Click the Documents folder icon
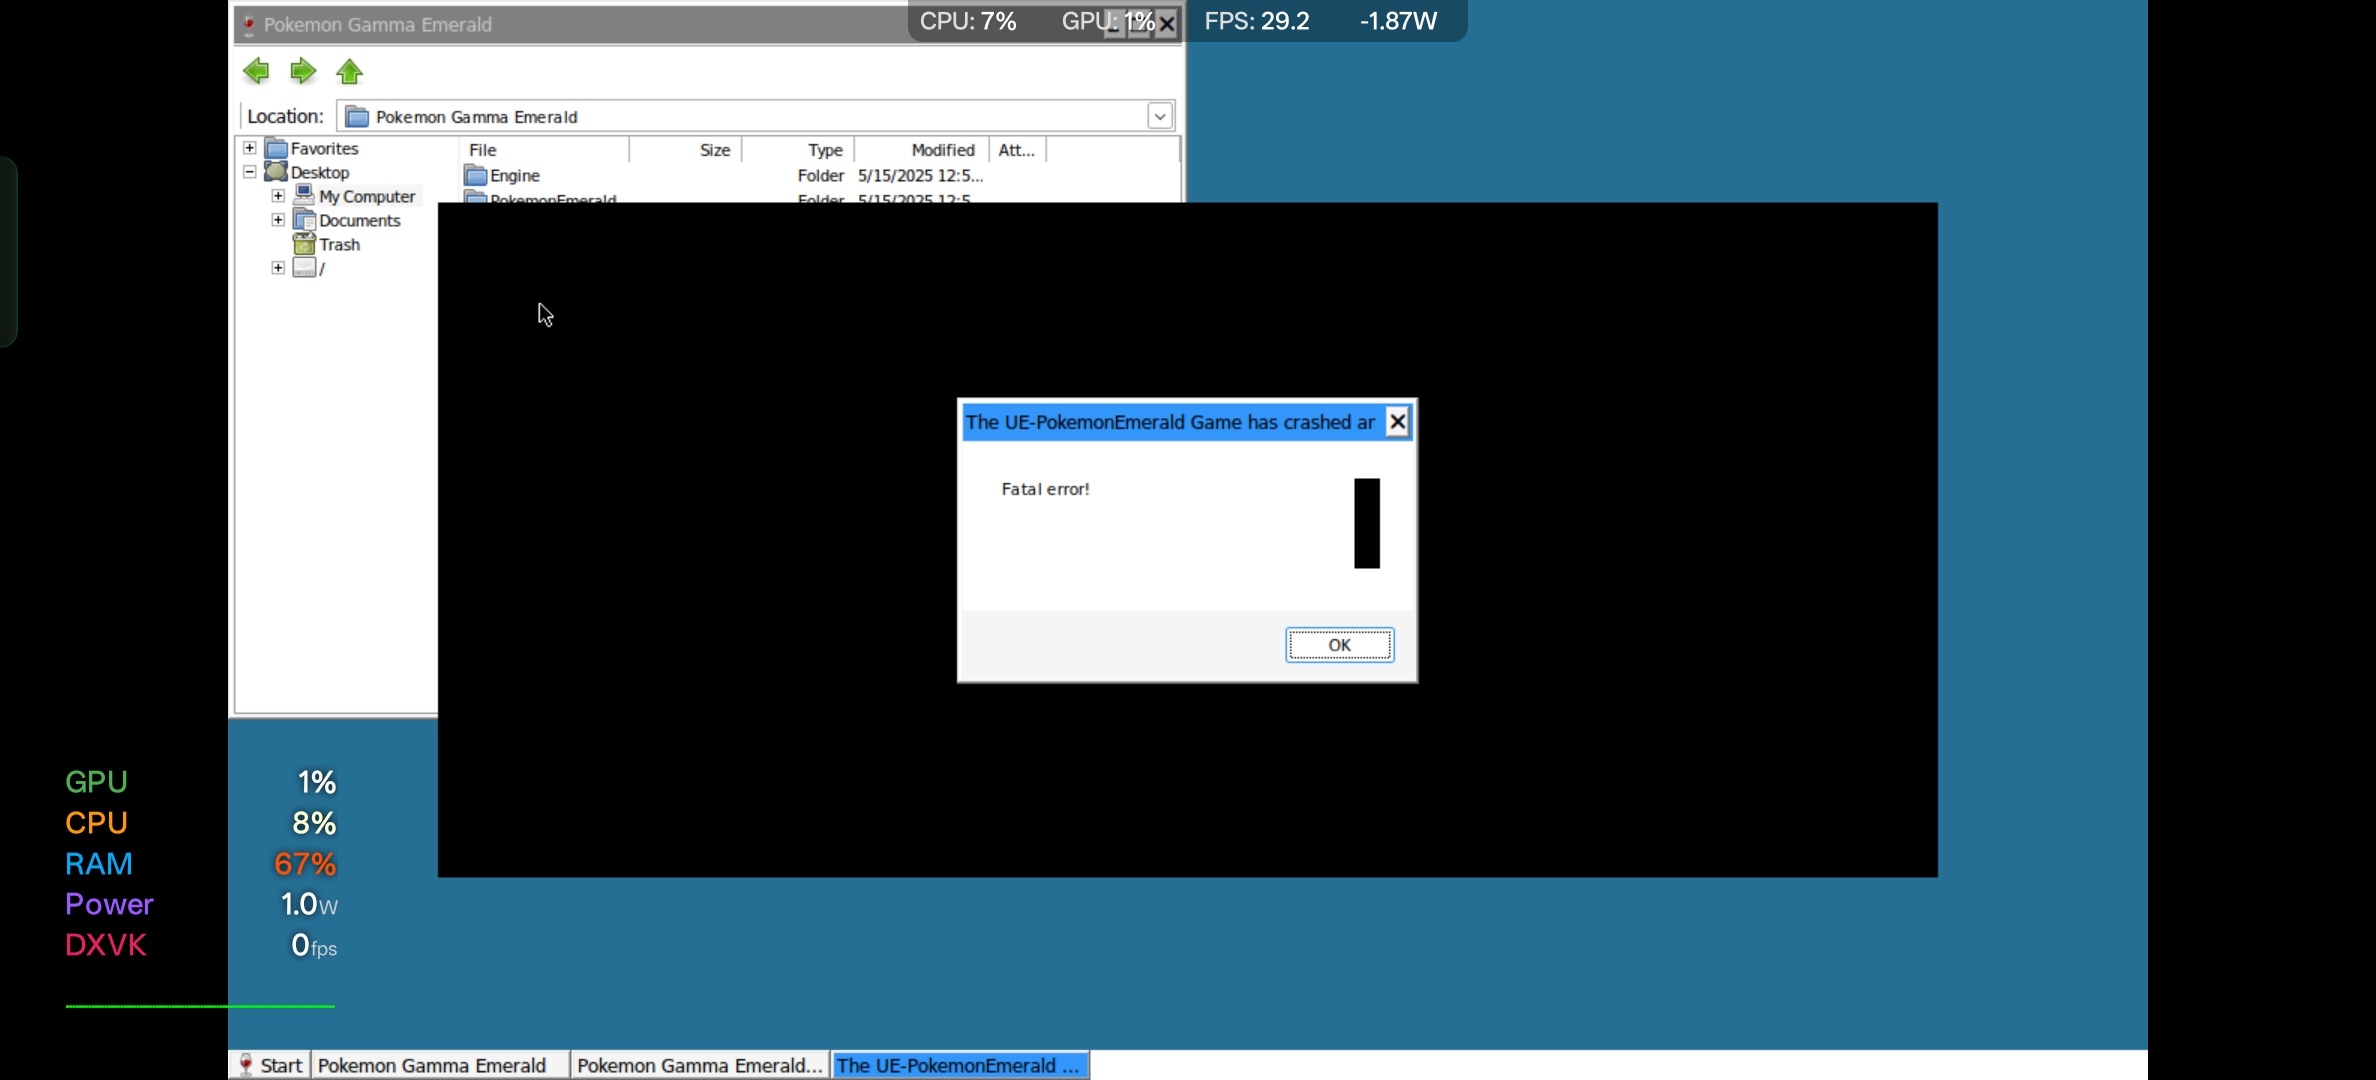Viewport: 2376px width, 1080px height. pos(304,220)
